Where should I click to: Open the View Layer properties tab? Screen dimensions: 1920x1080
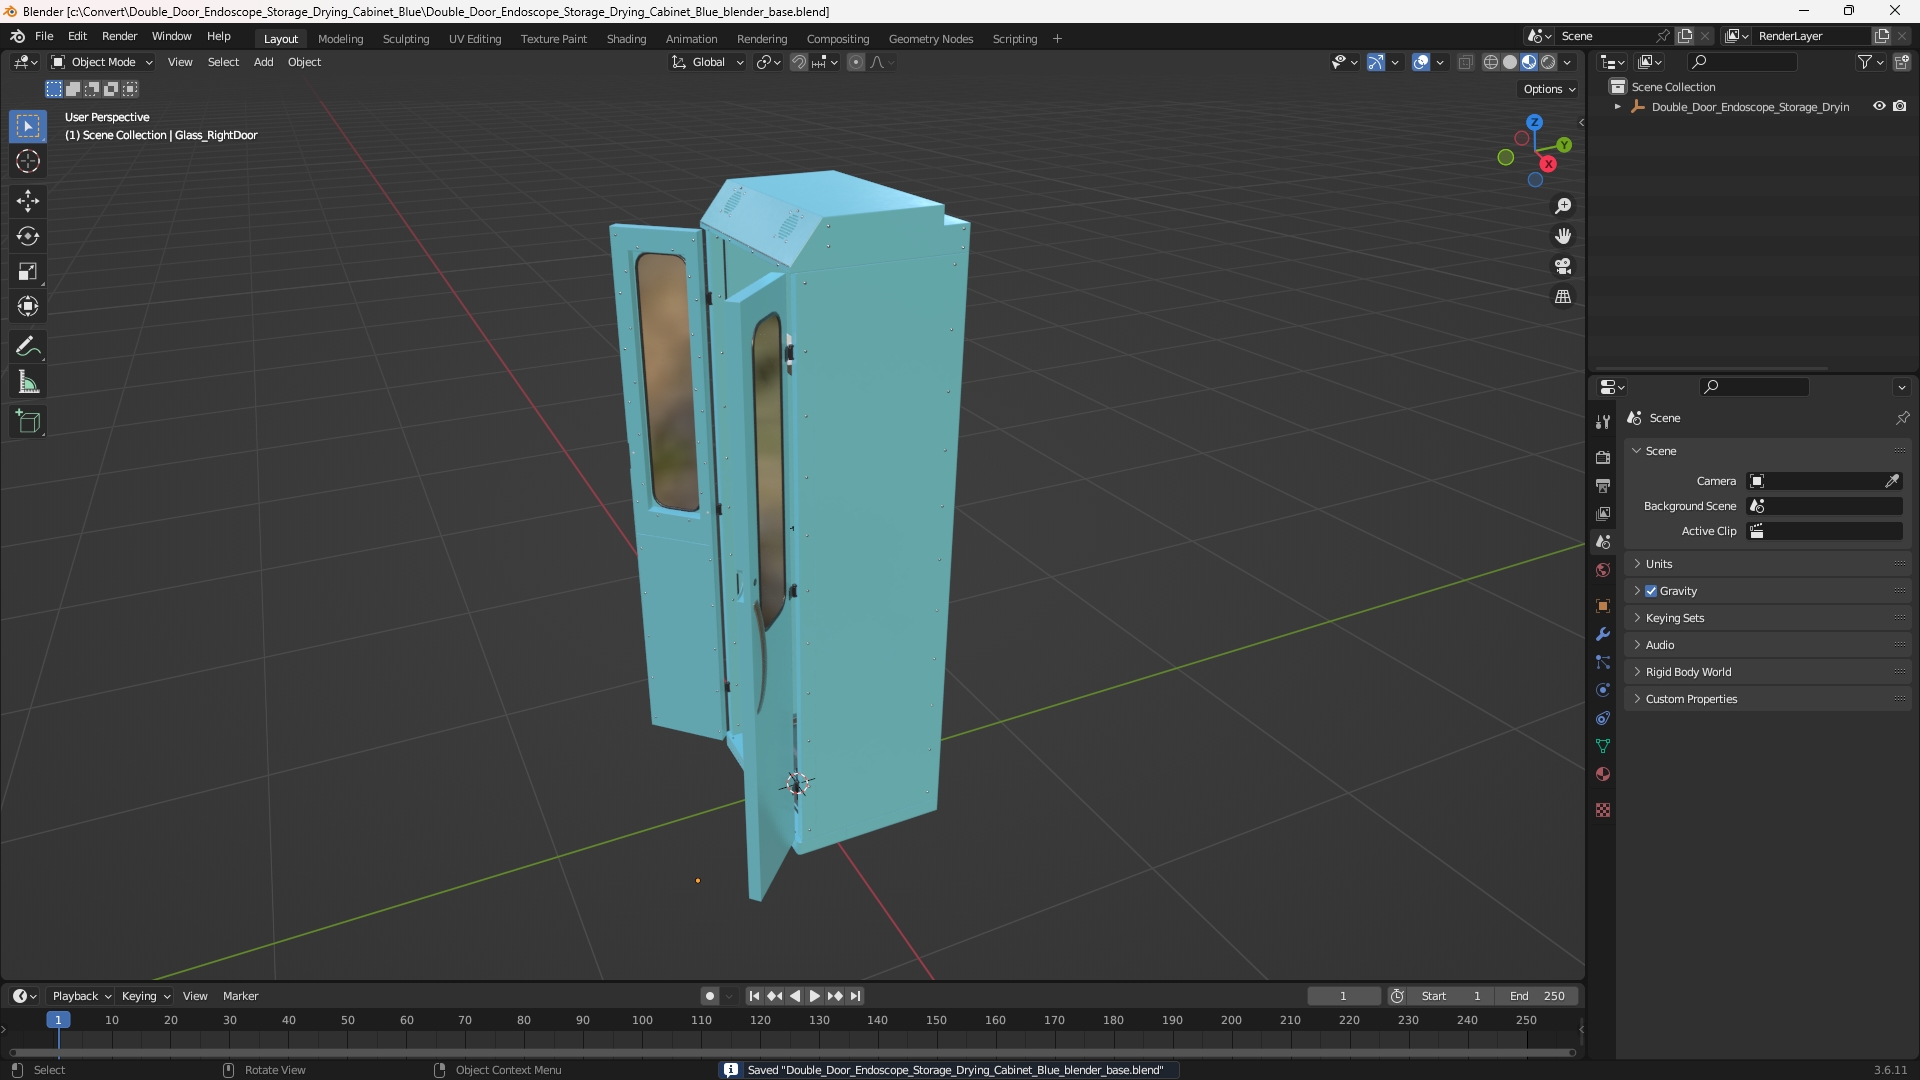[x=1603, y=513]
